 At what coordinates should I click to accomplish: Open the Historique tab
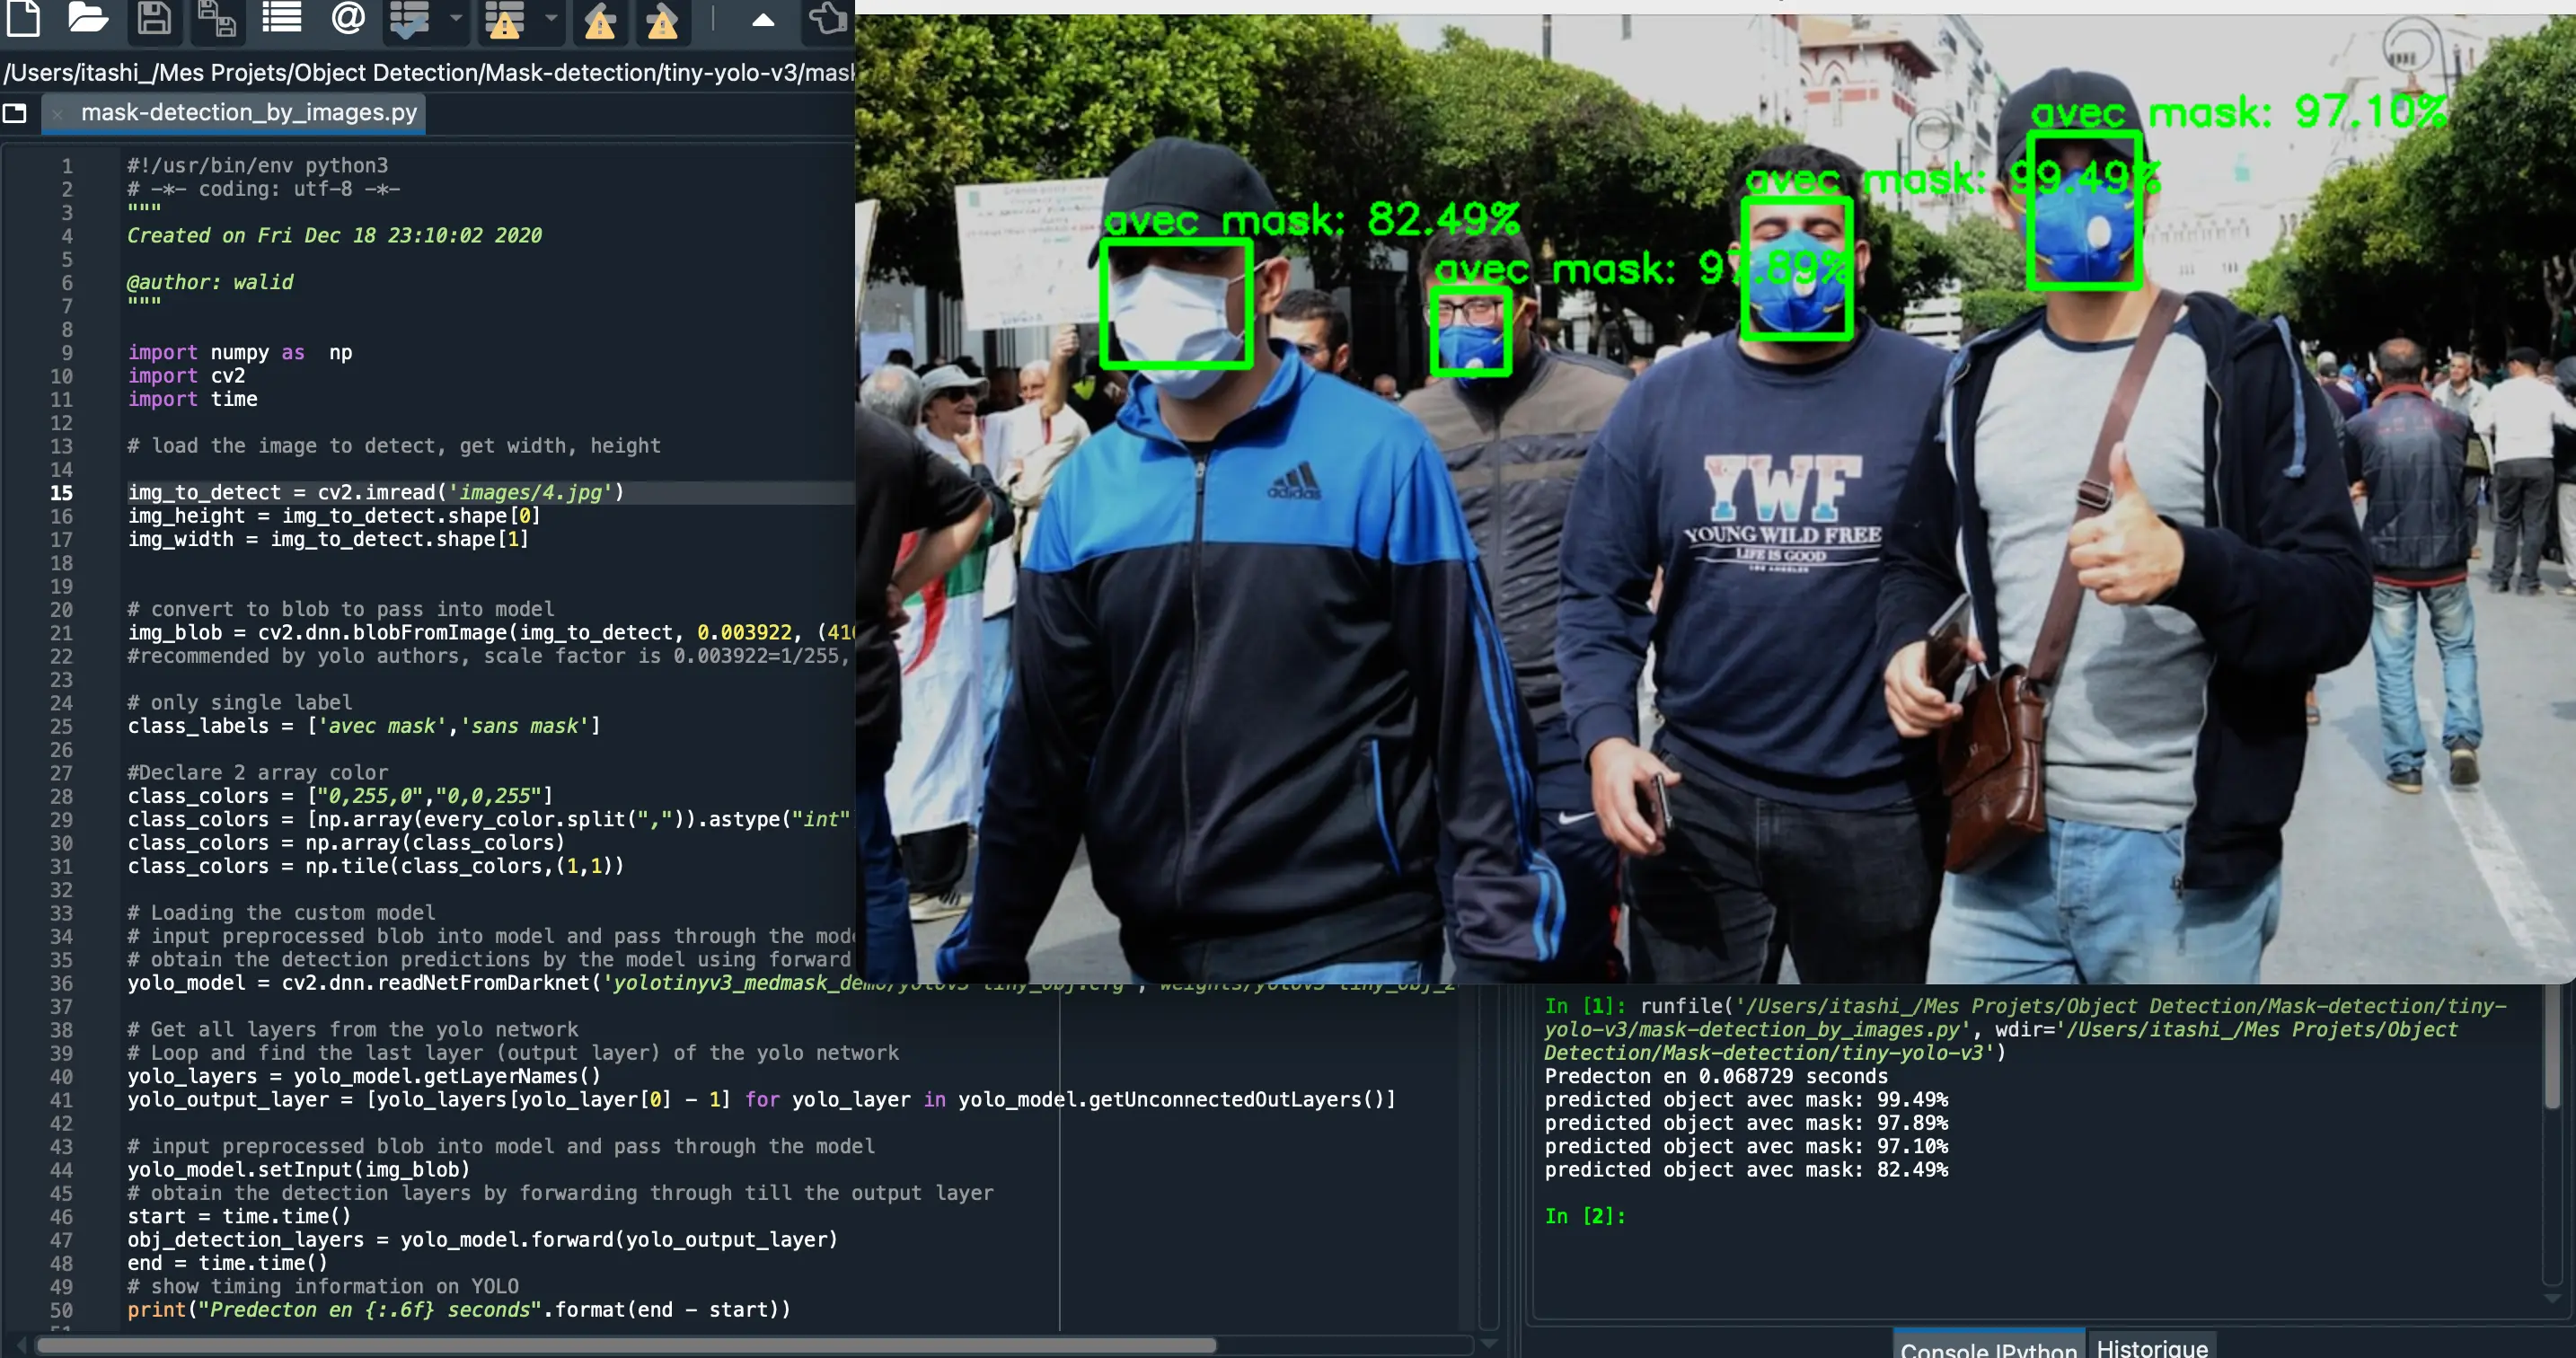[x=2152, y=1347]
